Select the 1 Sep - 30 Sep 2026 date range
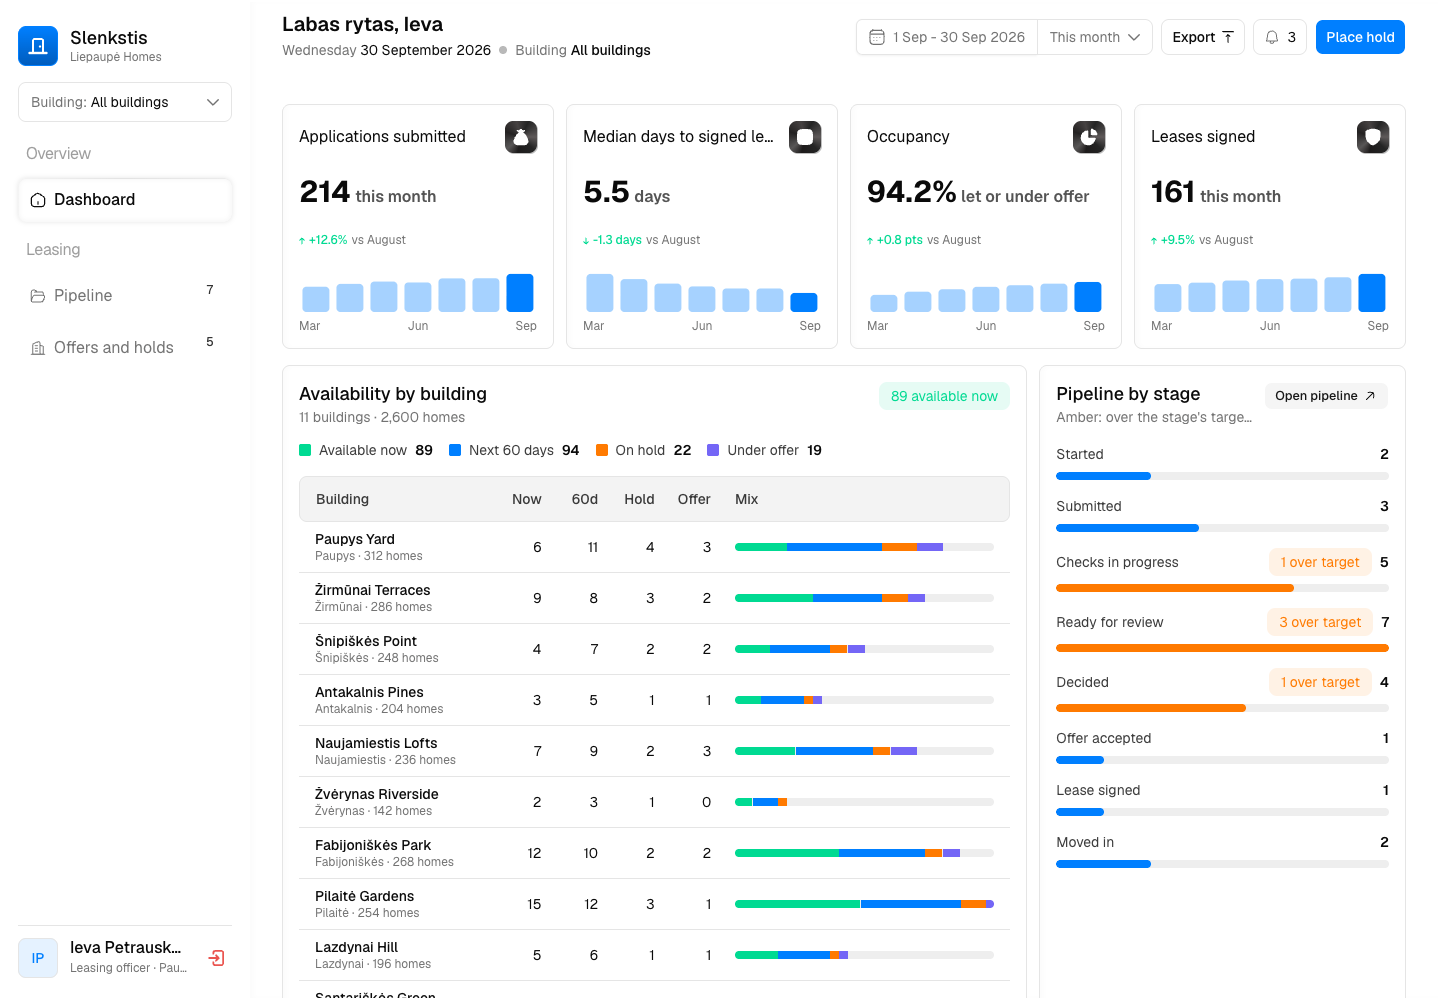This screenshot has height=1000, width=1440. [947, 37]
